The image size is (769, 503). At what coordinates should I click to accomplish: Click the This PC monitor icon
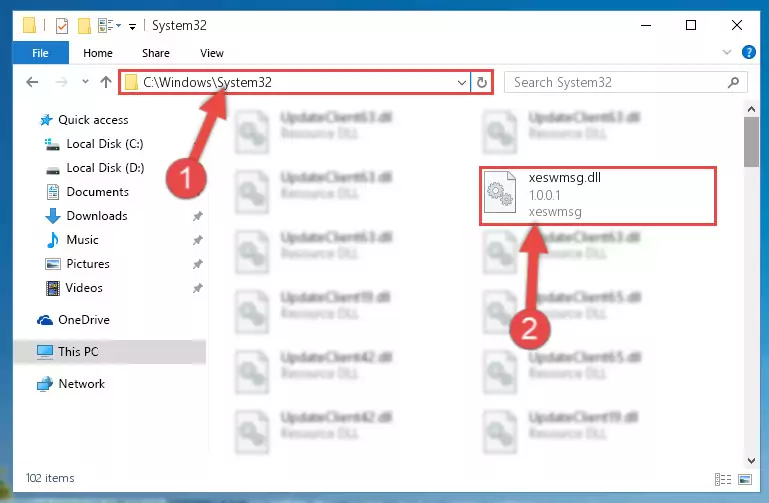[45, 352]
